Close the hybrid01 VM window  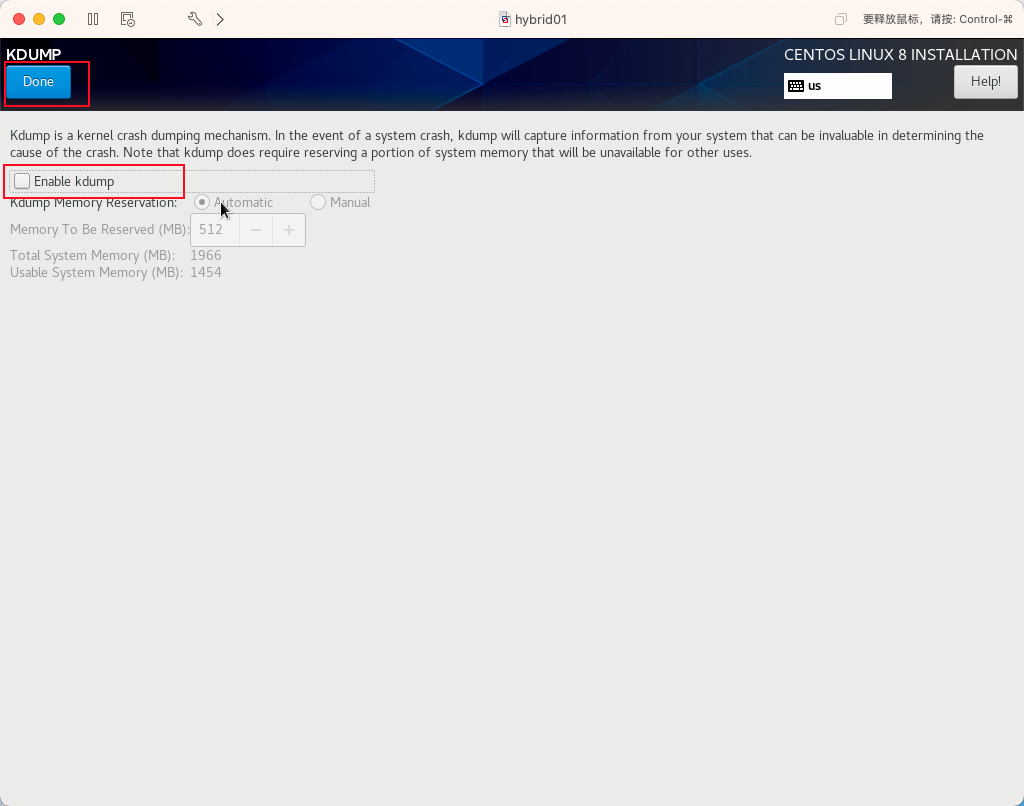click(19, 19)
